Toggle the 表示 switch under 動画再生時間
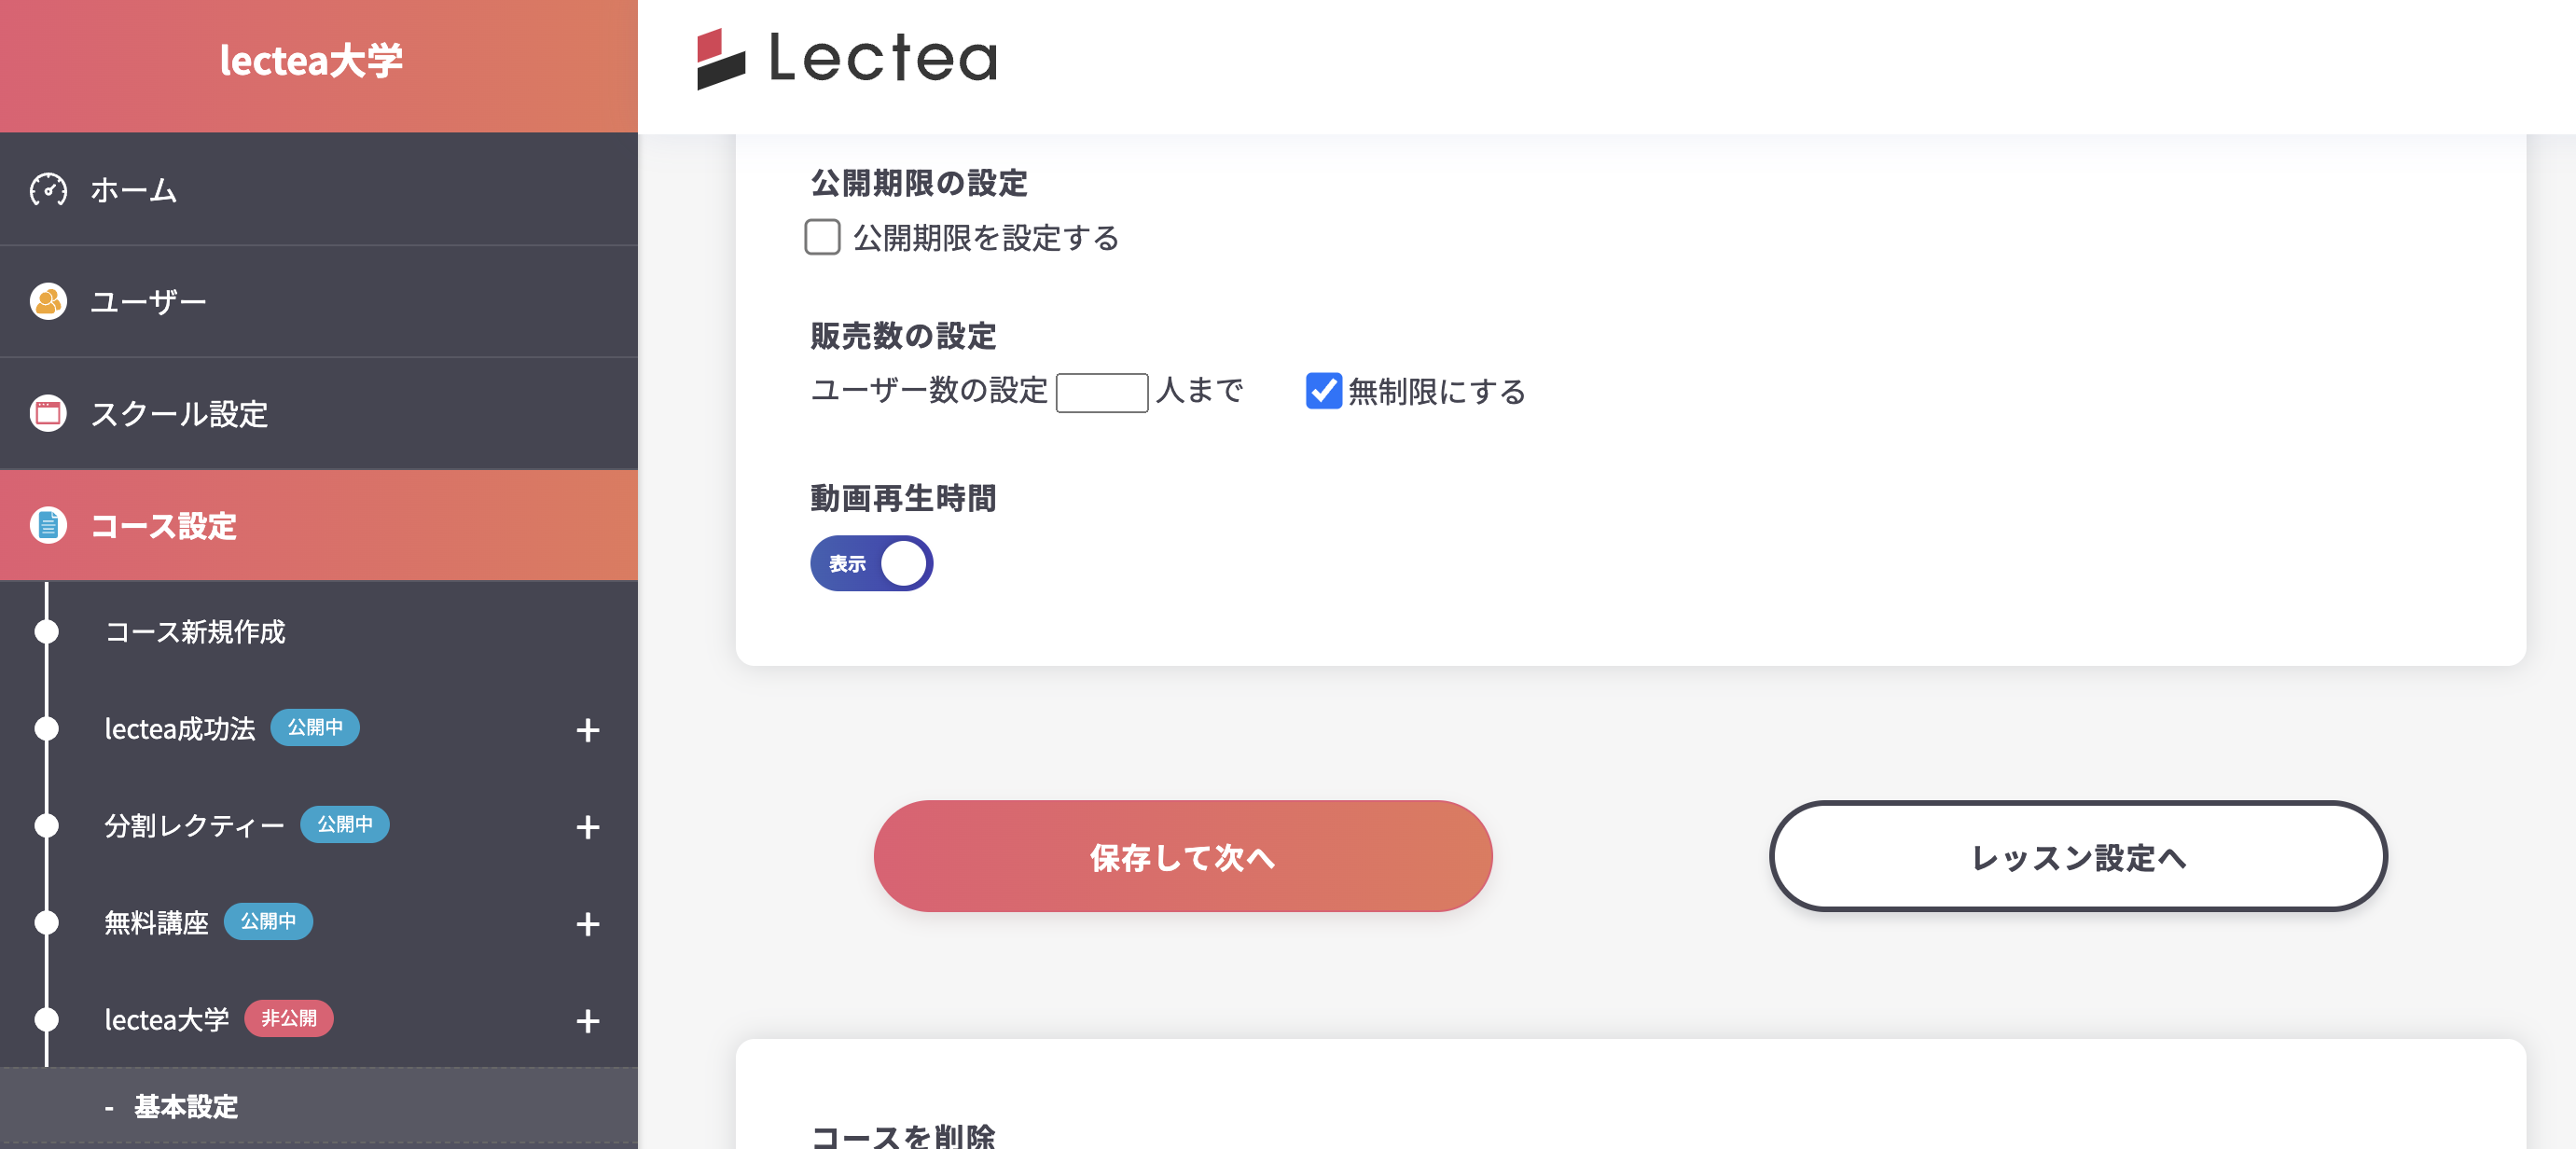The image size is (2576, 1149). (871, 563)
